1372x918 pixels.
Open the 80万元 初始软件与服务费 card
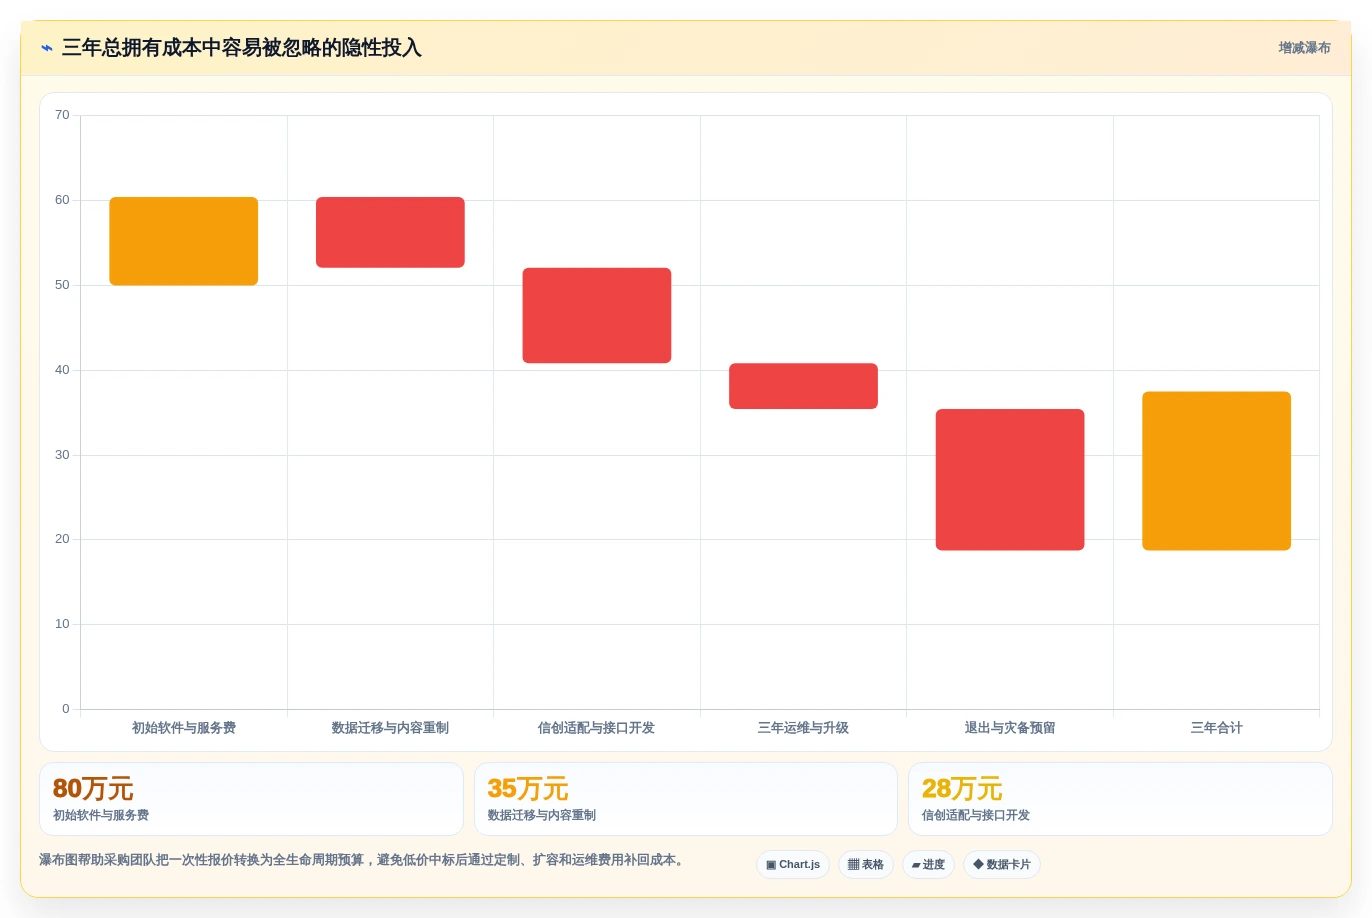click(x=251, y=799)
